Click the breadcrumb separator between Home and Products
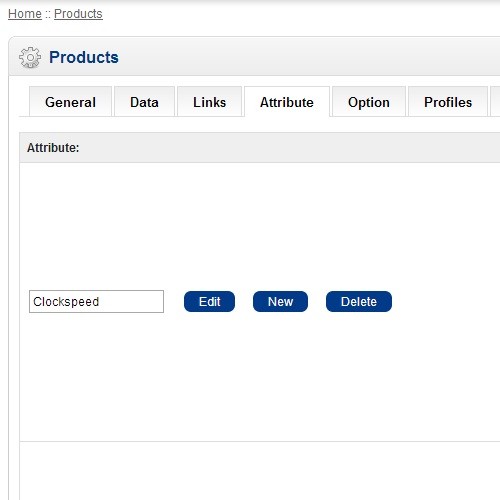Image resolution: width=500 pixels, height=500 pixels. (x=48, y=14)
